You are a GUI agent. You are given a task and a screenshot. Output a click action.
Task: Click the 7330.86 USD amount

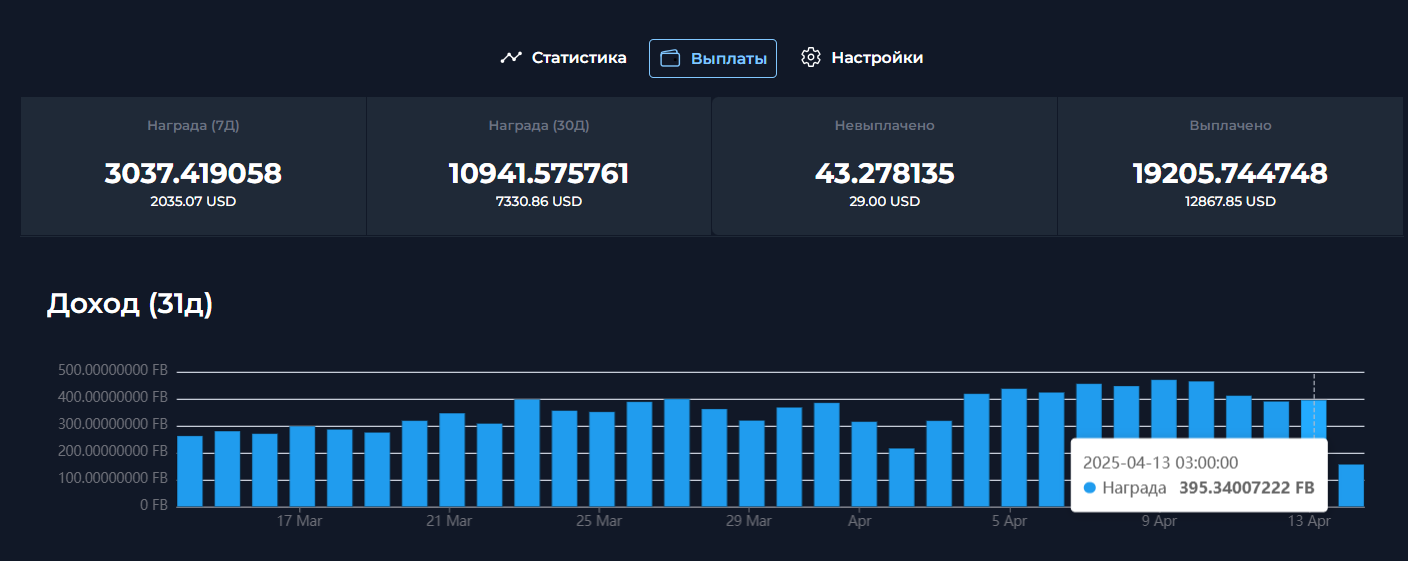(x=539, y=201)
